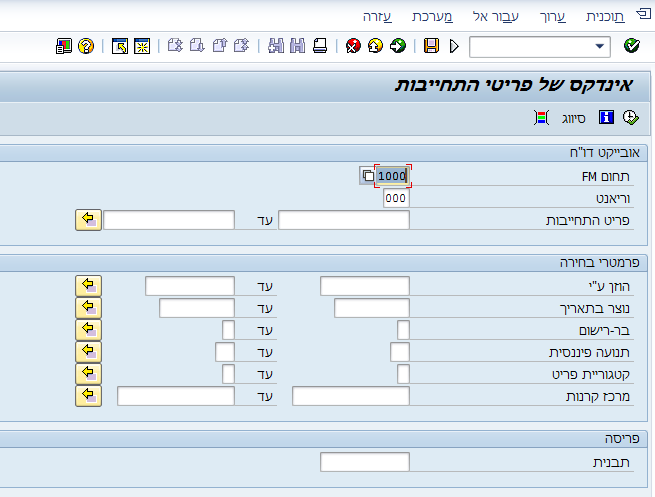Viewport: 655px width, 497px height.
Task: Open the עבור אל menu
Action: click(x=495, y=17)
